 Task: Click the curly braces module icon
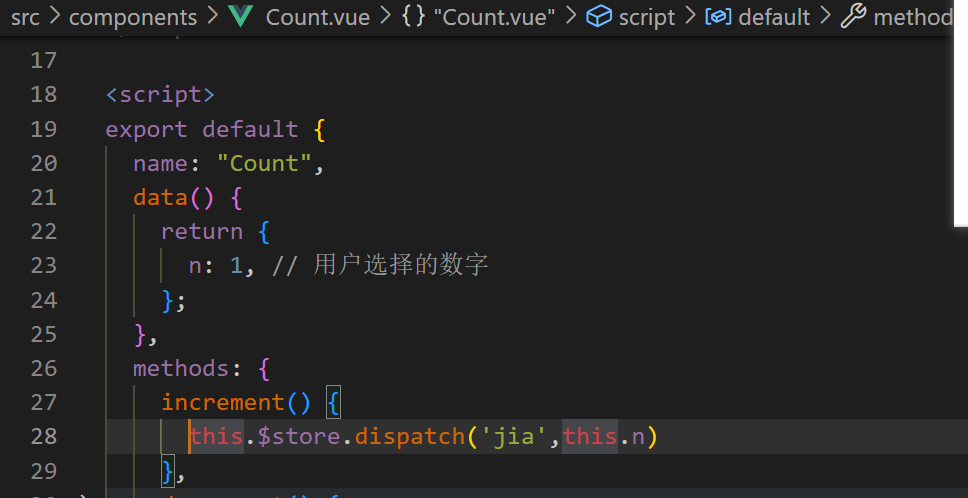[x=414, y=17]
